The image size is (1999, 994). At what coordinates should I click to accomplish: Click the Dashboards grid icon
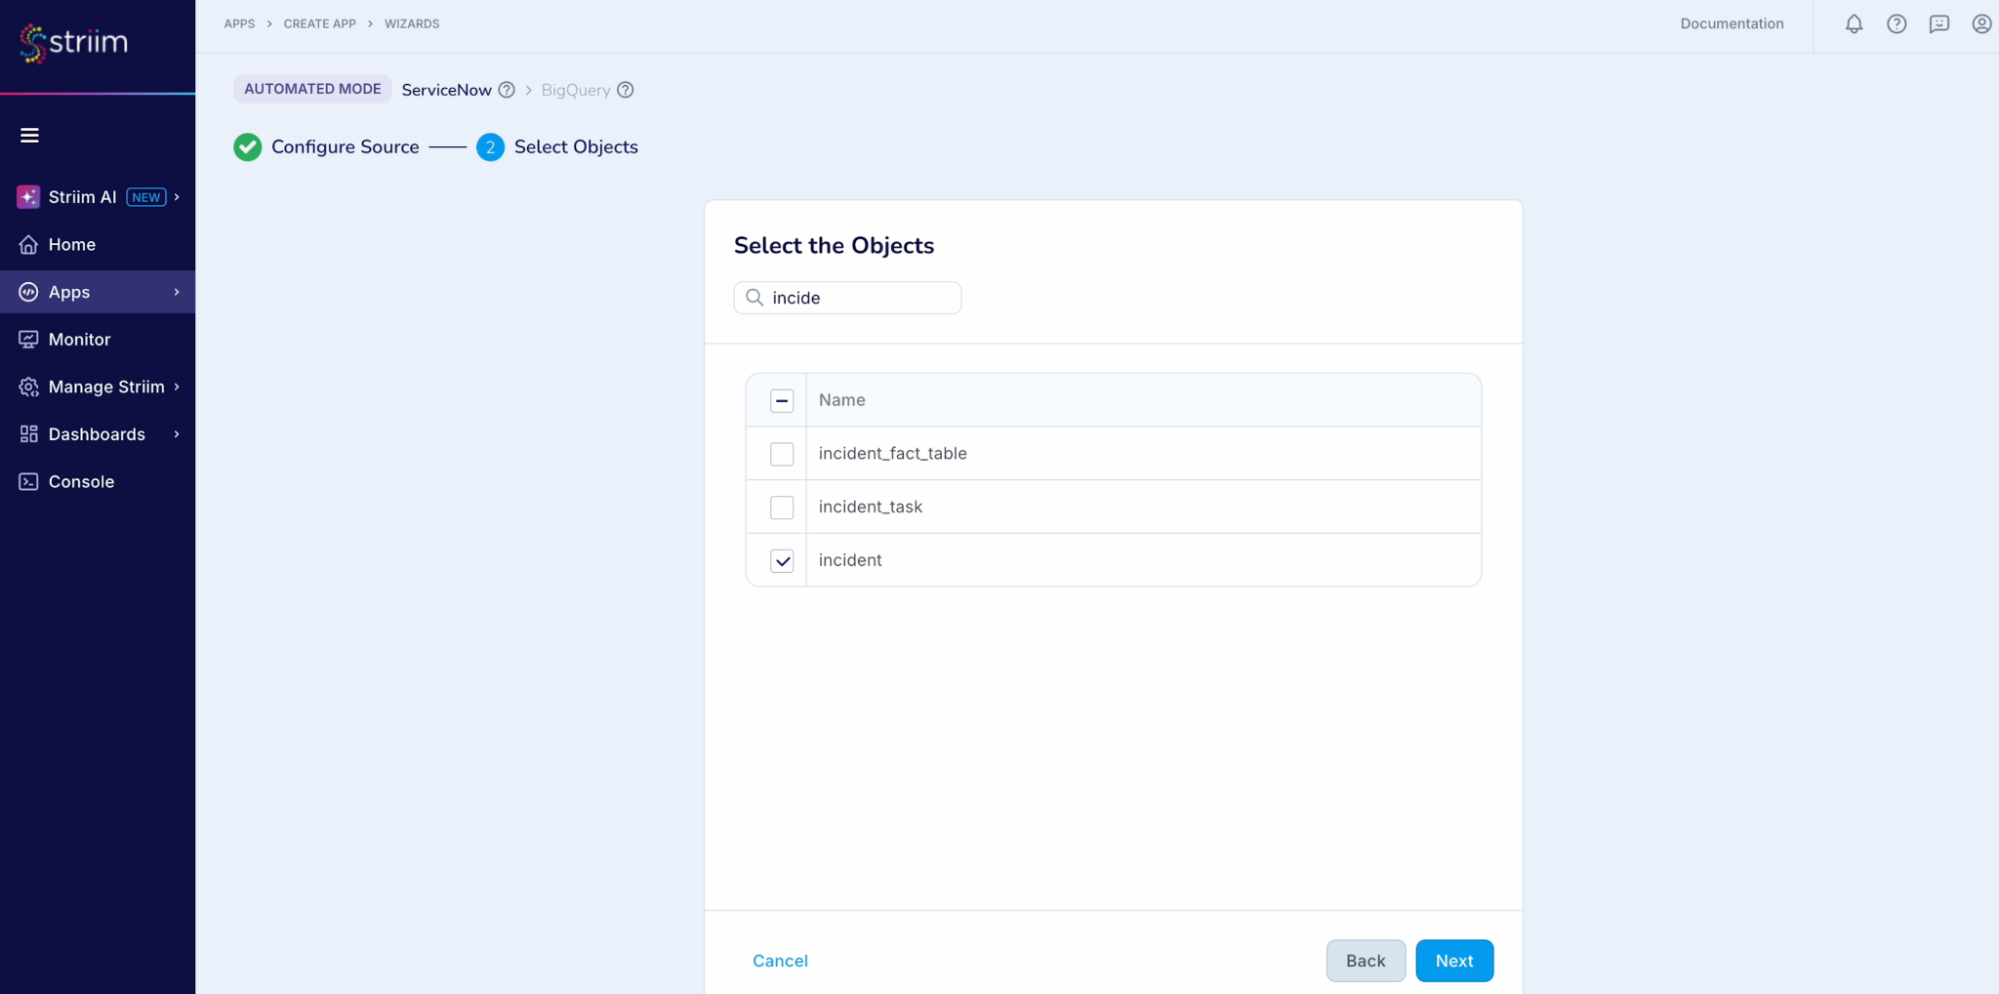(28, 434)
